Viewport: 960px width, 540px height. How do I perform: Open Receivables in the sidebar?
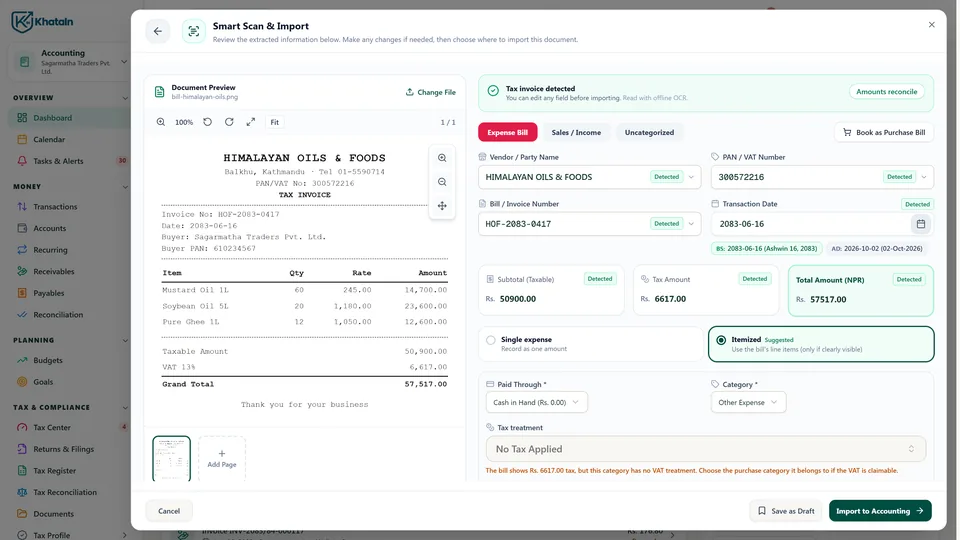(69, 271)
